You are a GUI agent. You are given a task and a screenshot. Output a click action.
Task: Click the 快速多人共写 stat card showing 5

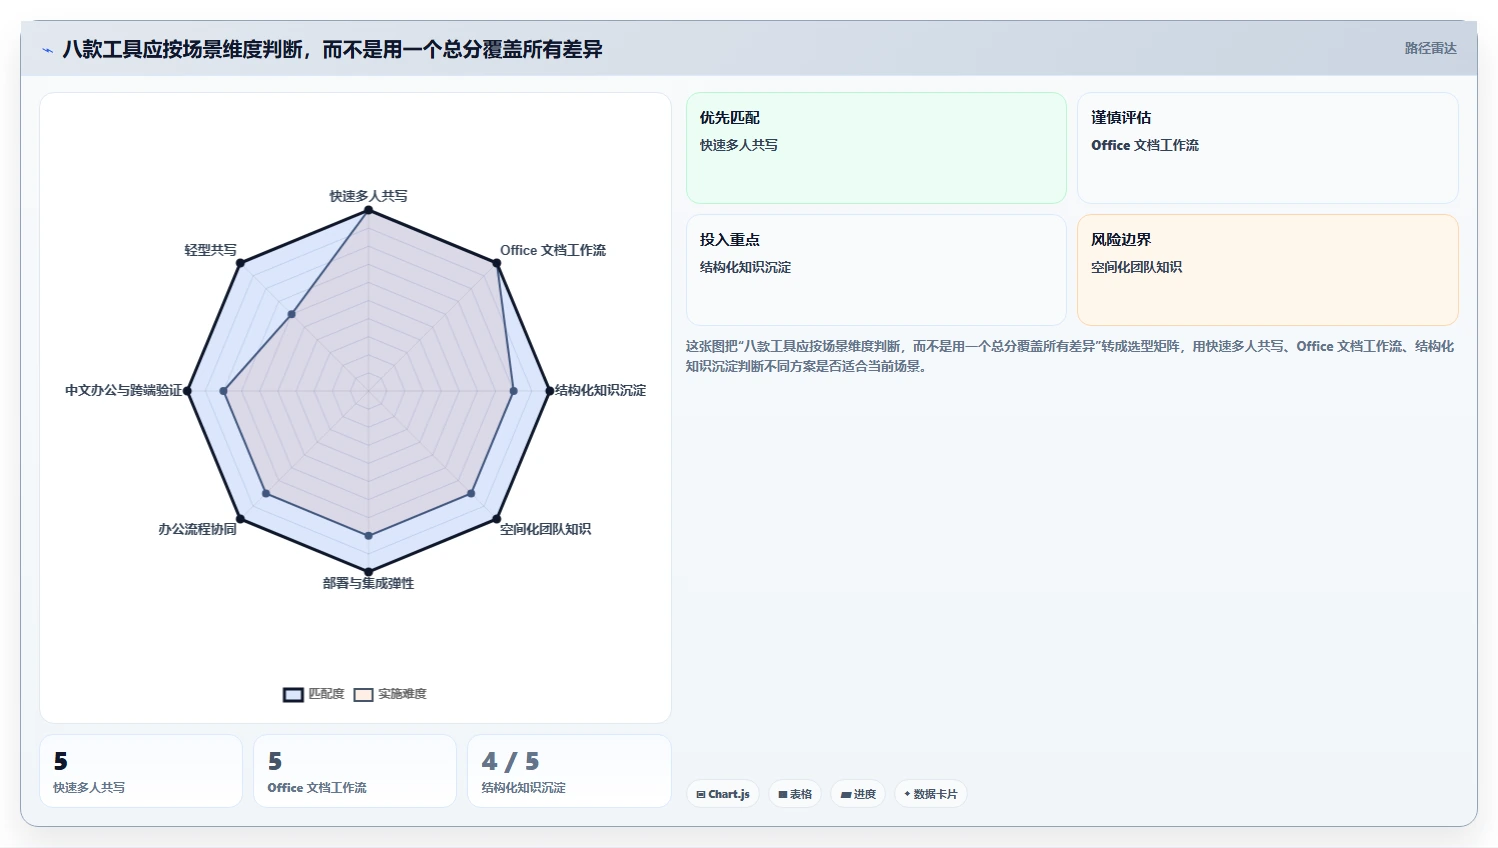pos(141,771)
